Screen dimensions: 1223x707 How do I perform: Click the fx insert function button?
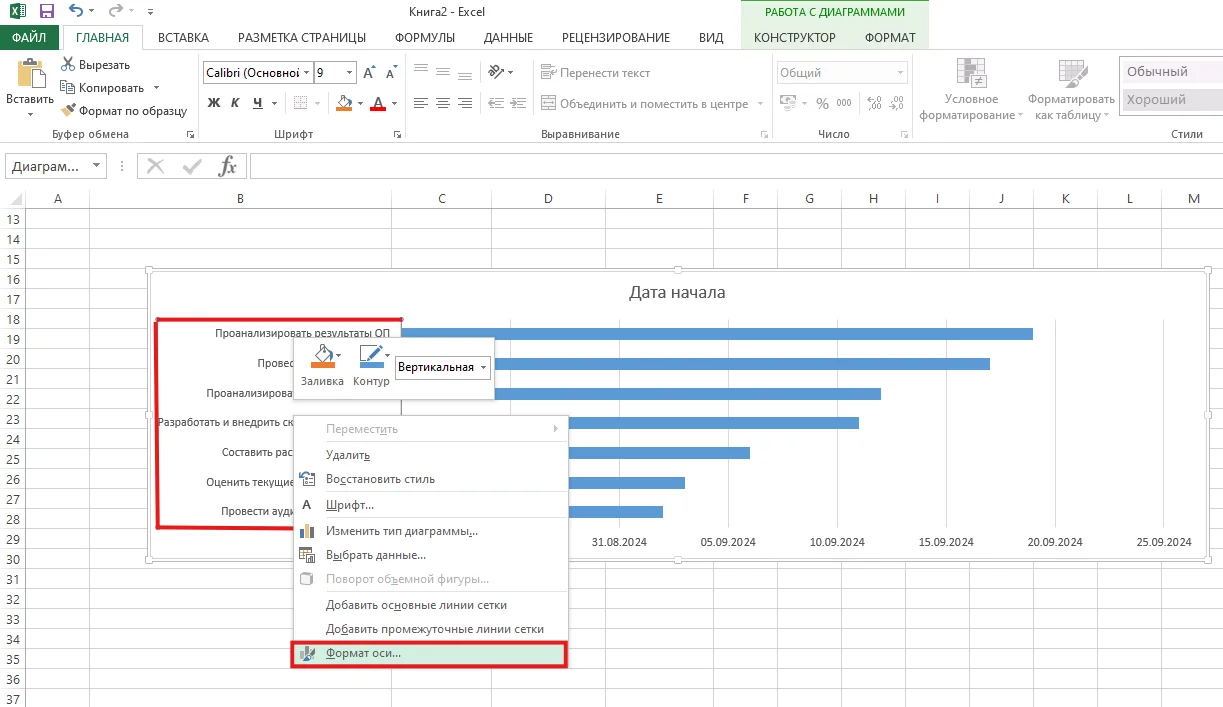pyautogui.click(x=228, y=166)
